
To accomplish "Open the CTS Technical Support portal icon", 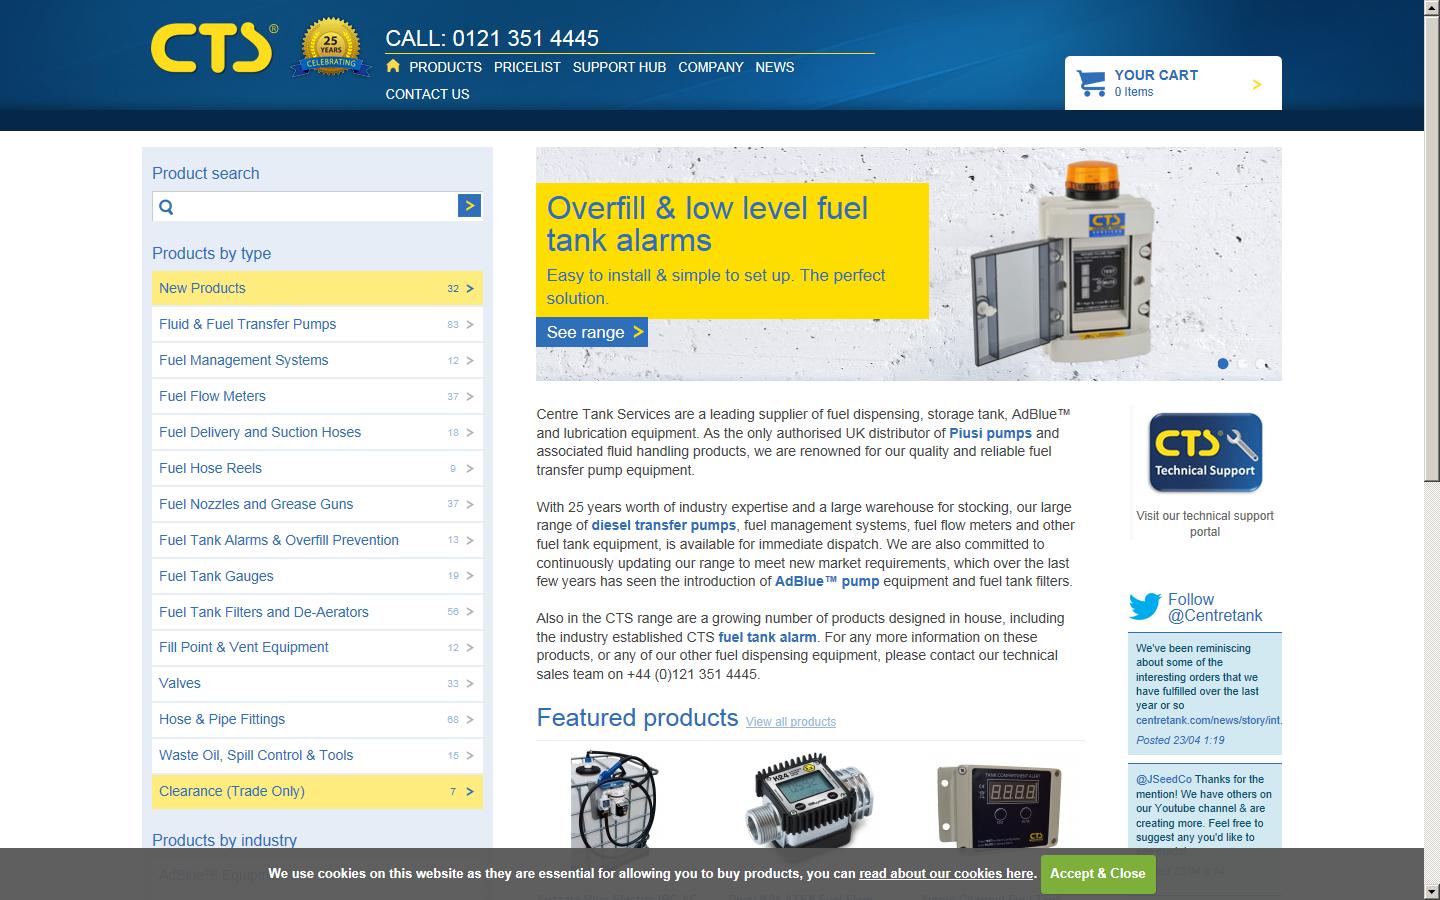I will 1204,452.
